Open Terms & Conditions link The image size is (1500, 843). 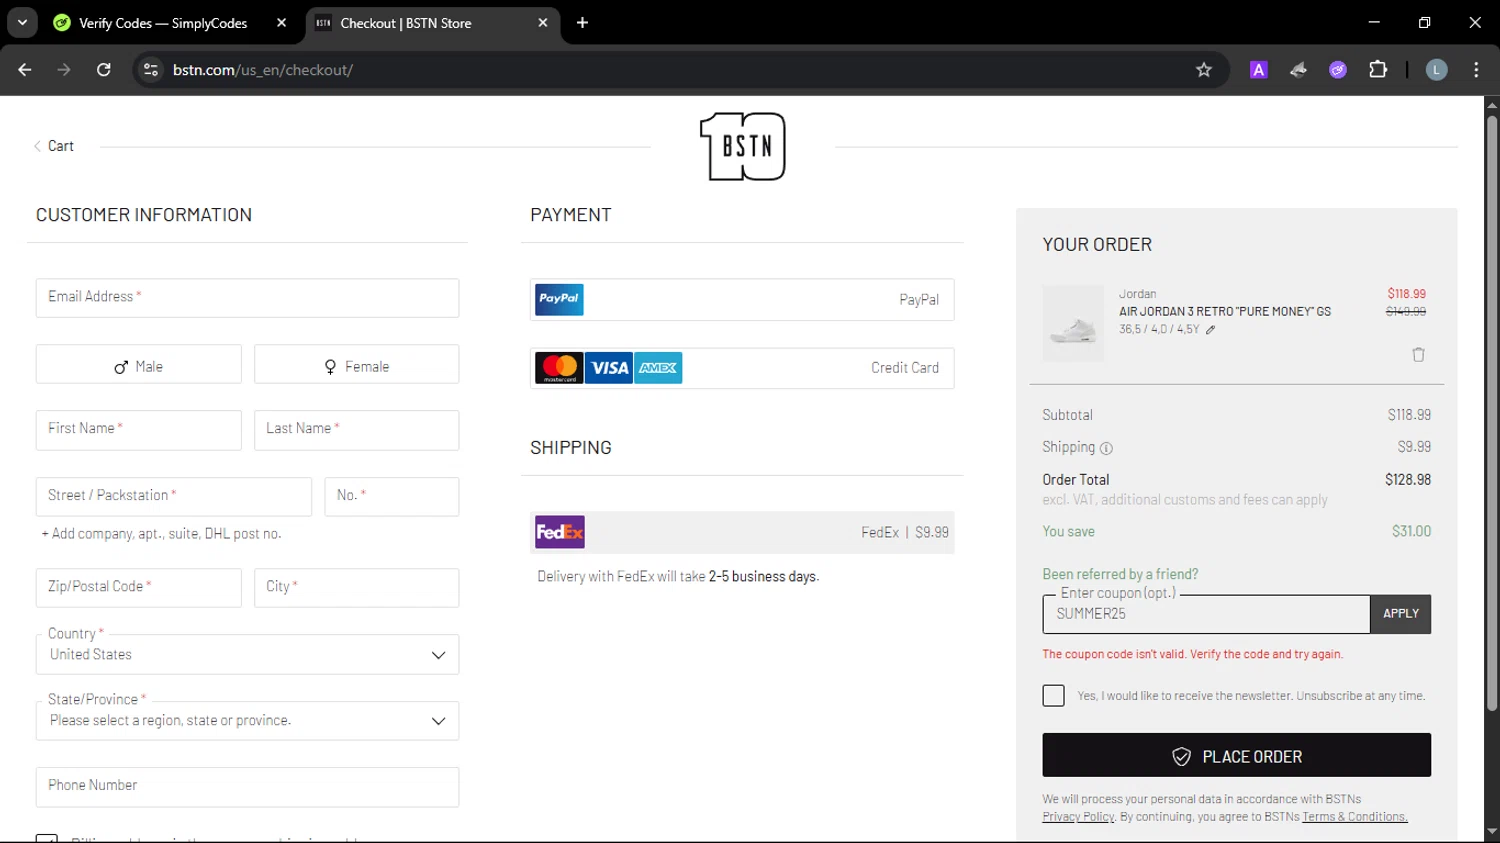1354,817
